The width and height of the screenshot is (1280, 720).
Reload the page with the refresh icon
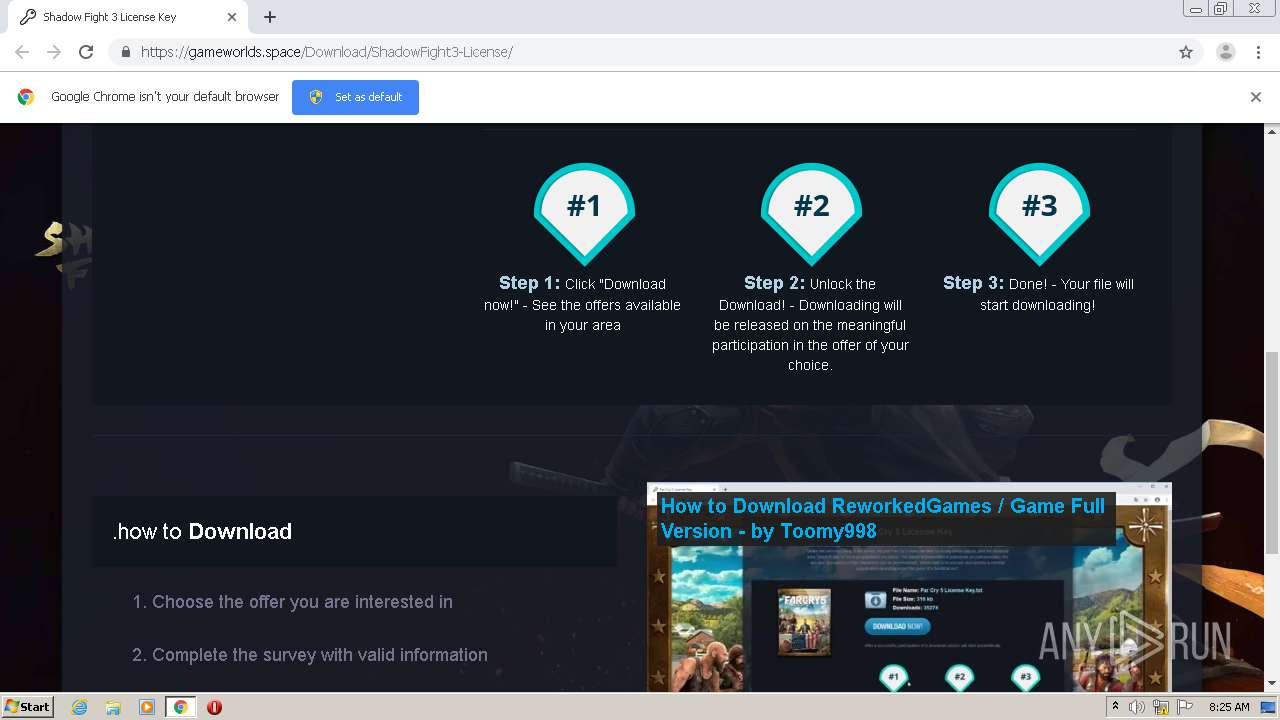(x=86, y=52)
